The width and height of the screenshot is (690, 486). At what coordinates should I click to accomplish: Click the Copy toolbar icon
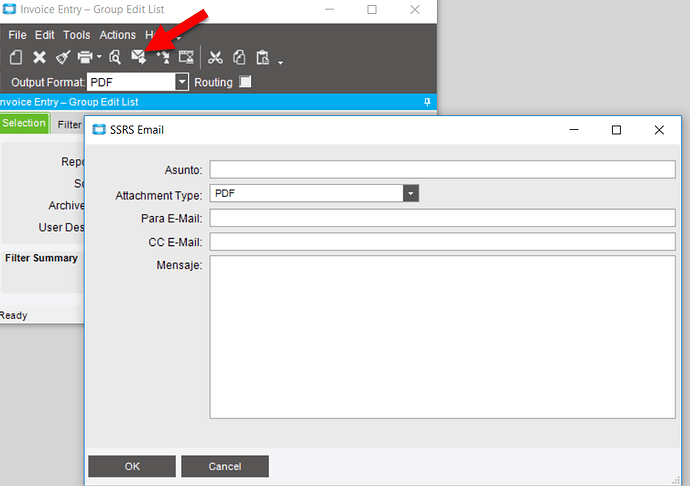239,57
